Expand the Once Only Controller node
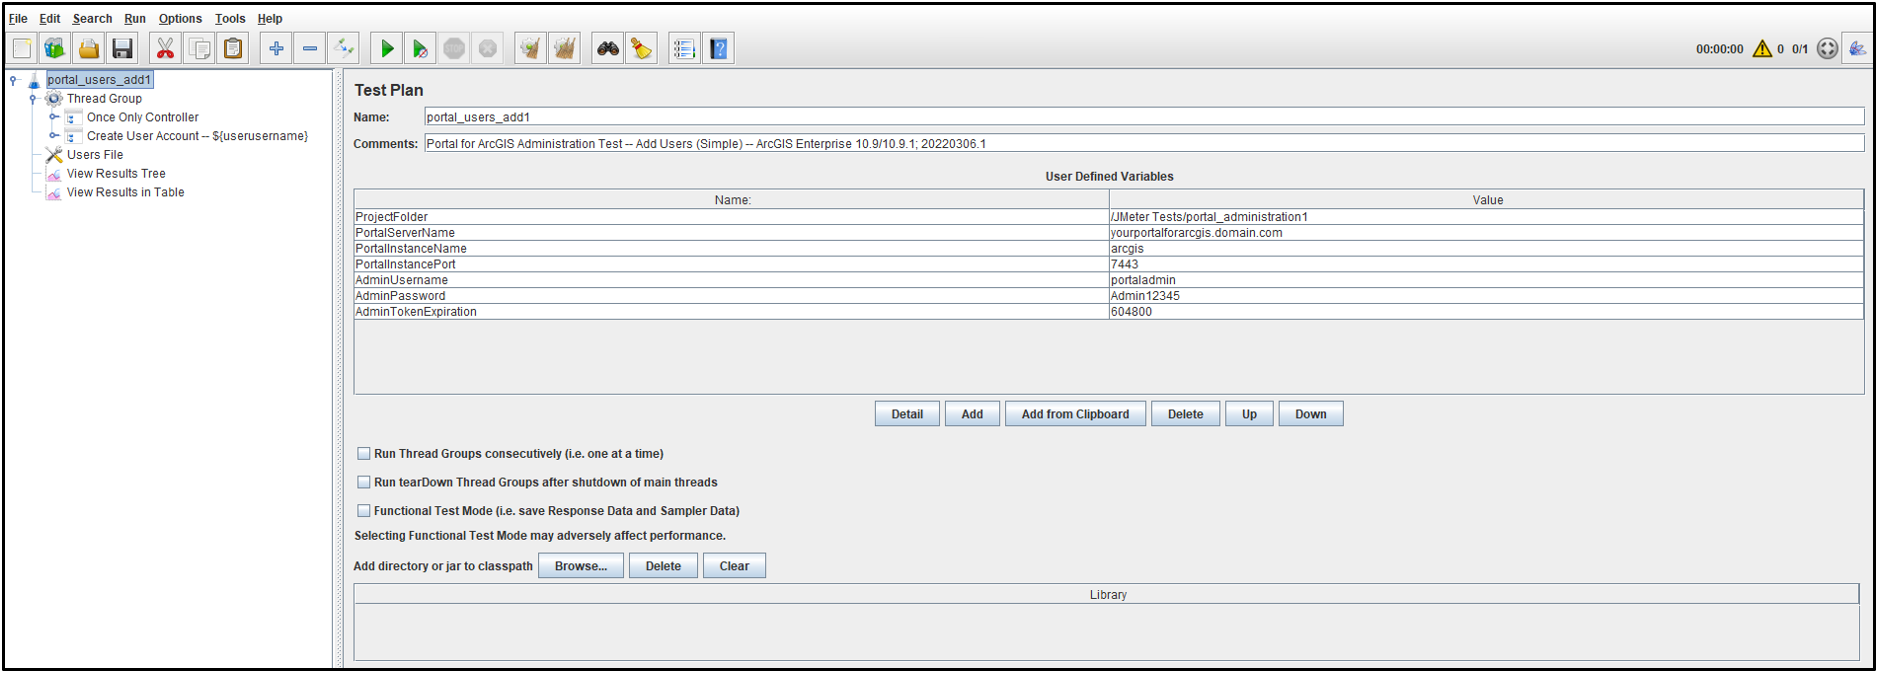1878x673 pixels. click(x=54, y=117)
